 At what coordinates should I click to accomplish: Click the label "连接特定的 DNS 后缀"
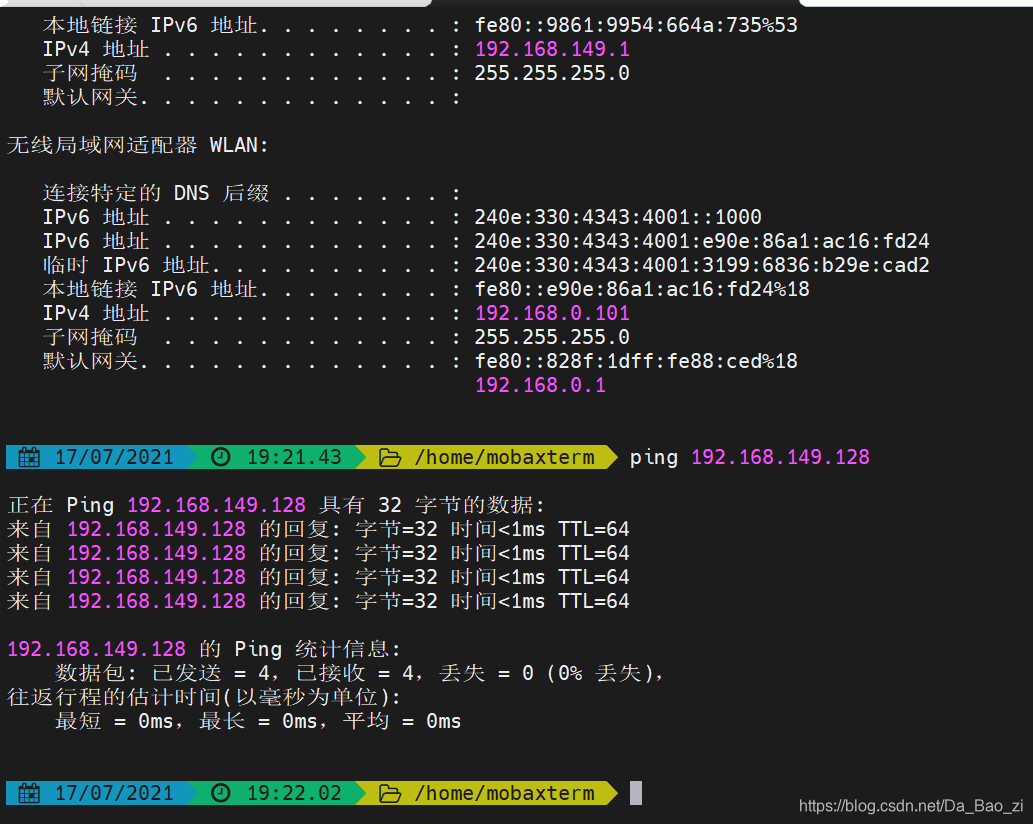[156, 193]
